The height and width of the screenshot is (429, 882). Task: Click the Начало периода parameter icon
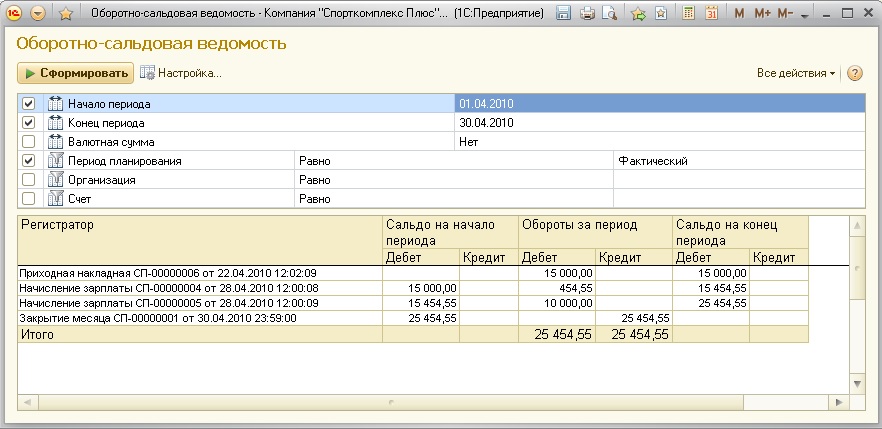[x=56, y=103]
